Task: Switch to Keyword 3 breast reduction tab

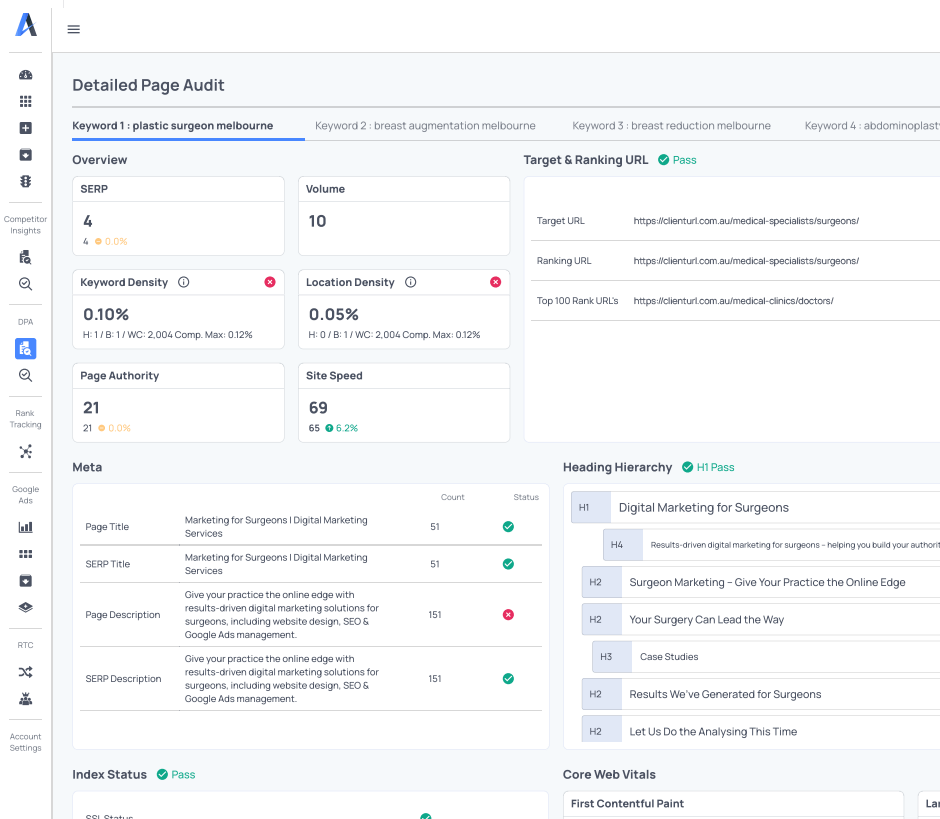Action: pos(671,126)
